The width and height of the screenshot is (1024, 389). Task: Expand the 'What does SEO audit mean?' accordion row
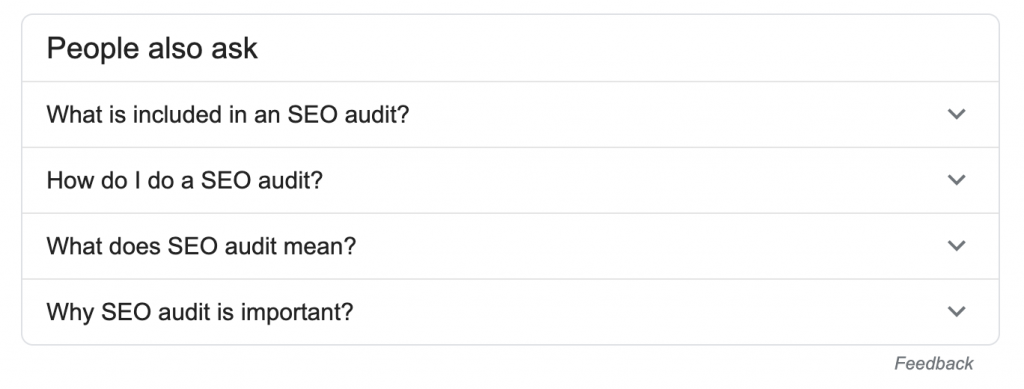point(511,246)
